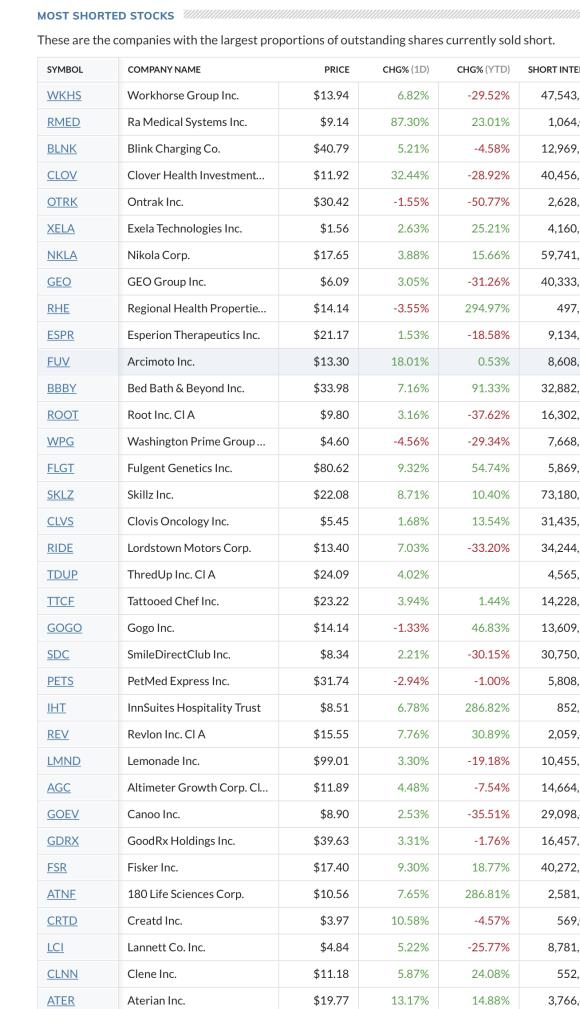Open the CLOV stock symbol
Screen dimensions: 580x1009
coord(62,175)
